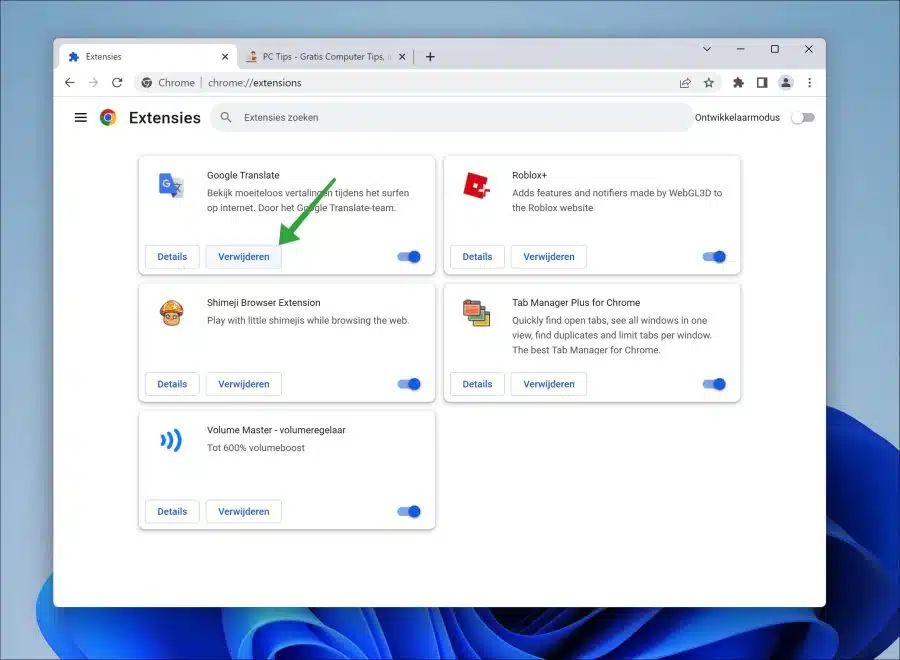900x660 pixels.
Task: Go back with the browser back arrow
Action: (x=69, y=83)
